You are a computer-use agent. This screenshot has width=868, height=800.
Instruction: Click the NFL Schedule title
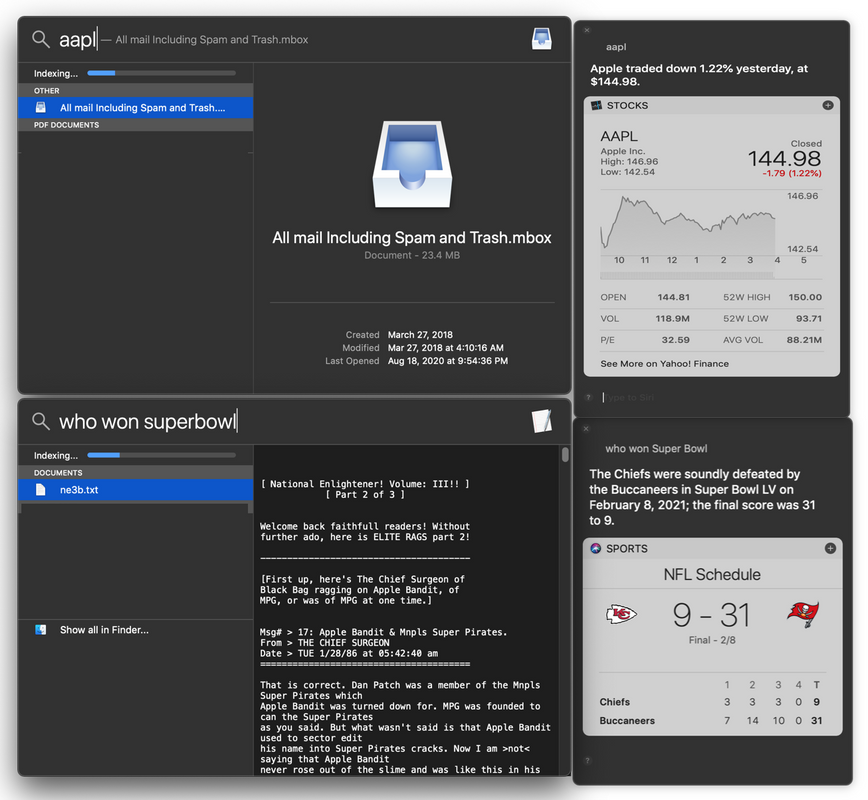(x=712, y=574)
